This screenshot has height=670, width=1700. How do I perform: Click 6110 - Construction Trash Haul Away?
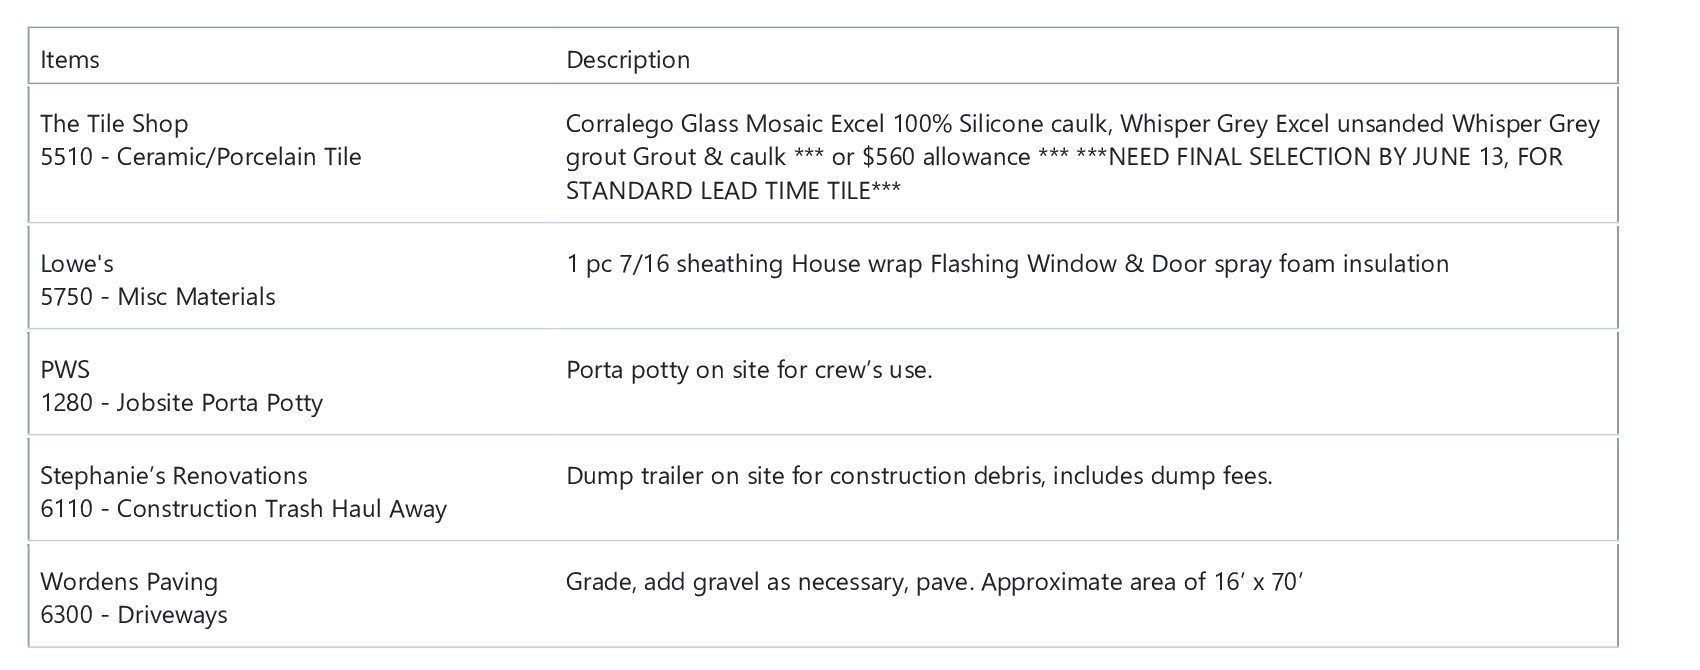click(243, 509)
